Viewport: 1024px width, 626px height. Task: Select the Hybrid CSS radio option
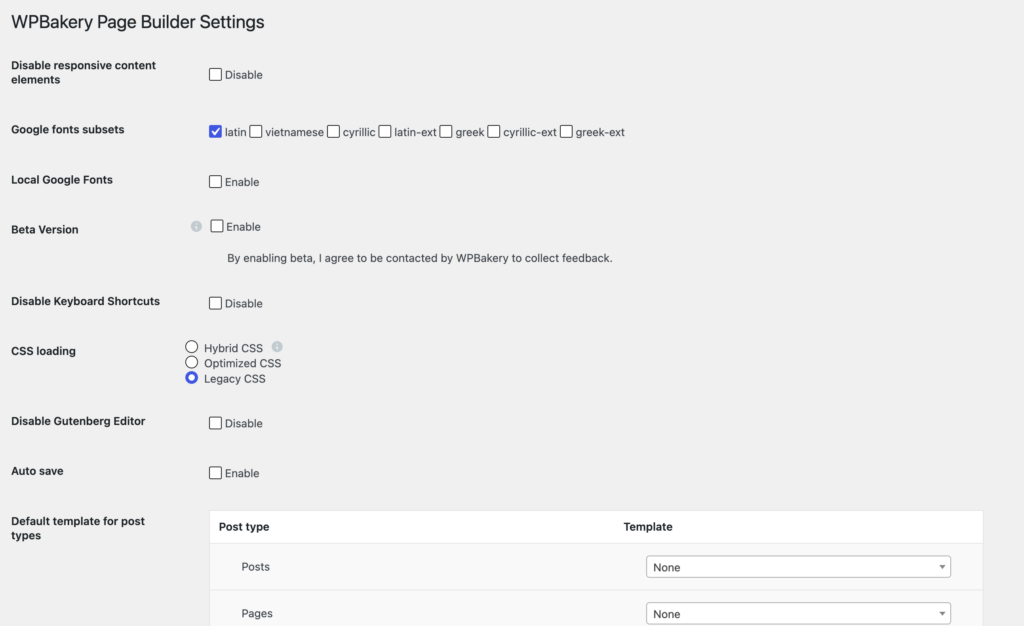tap(191, 347)
